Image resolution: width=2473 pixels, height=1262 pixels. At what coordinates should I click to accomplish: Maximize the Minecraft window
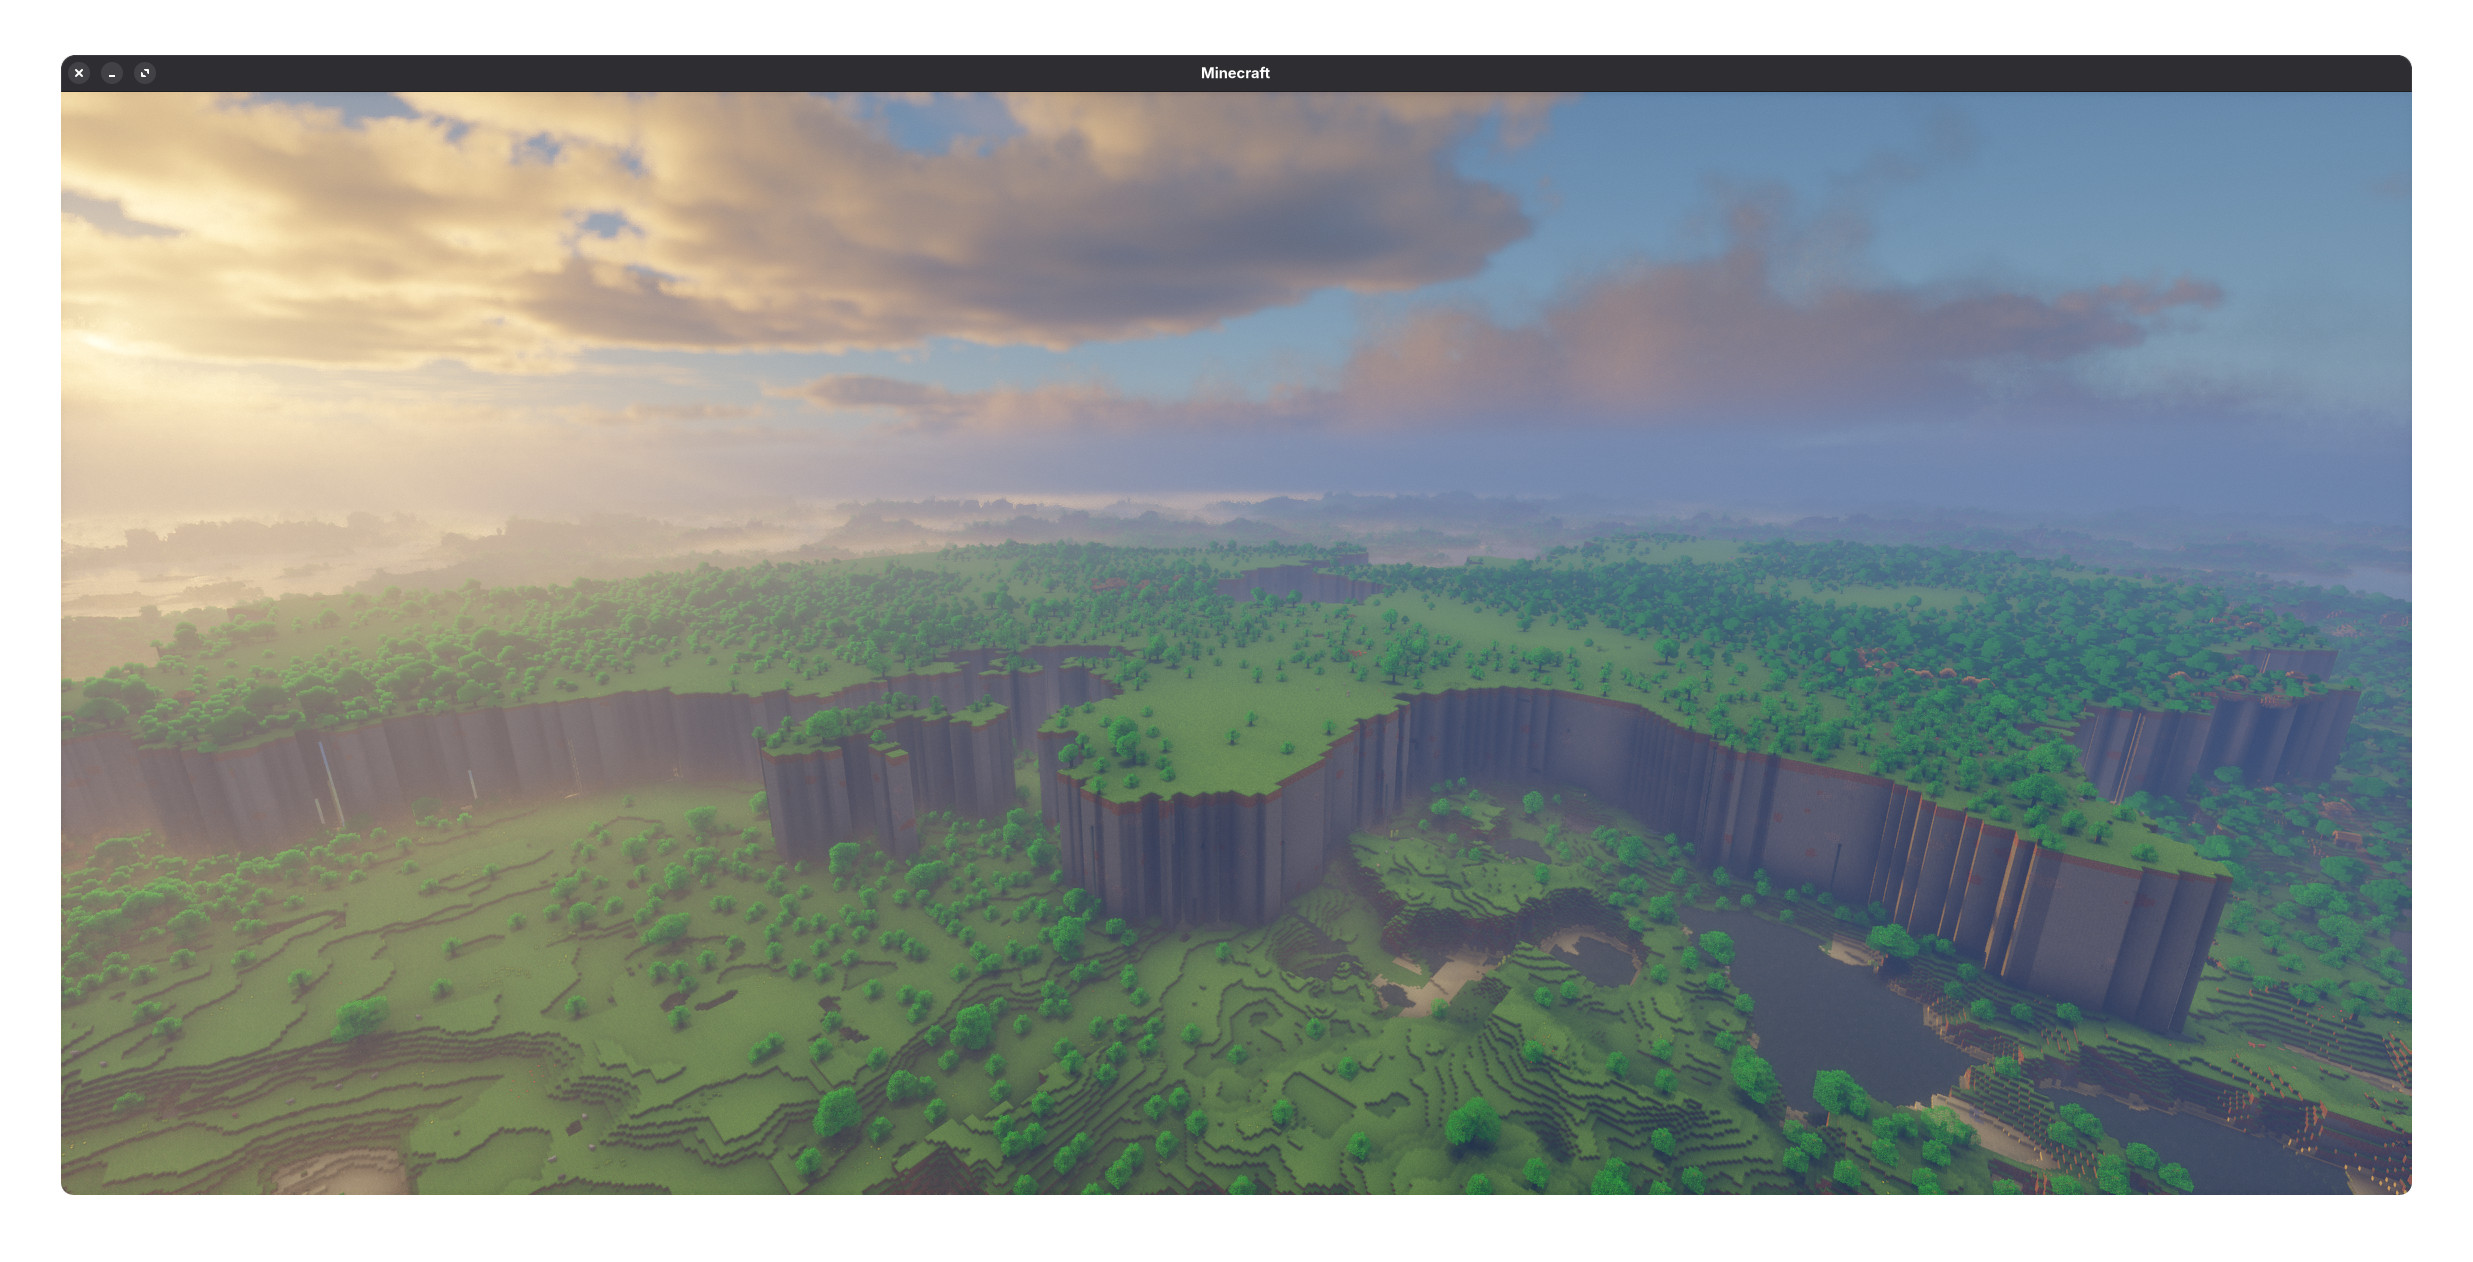pos(145,73)
